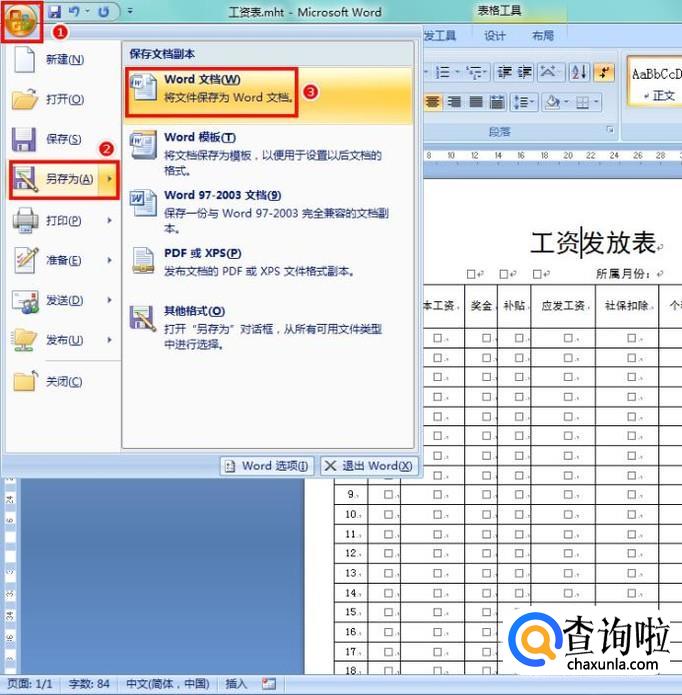Select 打开(O) in Office menu
This screenshot has width=682, height=695.
tap(63, 99)
